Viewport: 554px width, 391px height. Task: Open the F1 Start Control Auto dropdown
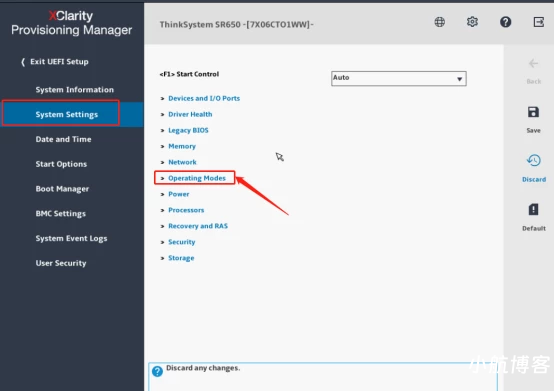[x=399, y=78]
